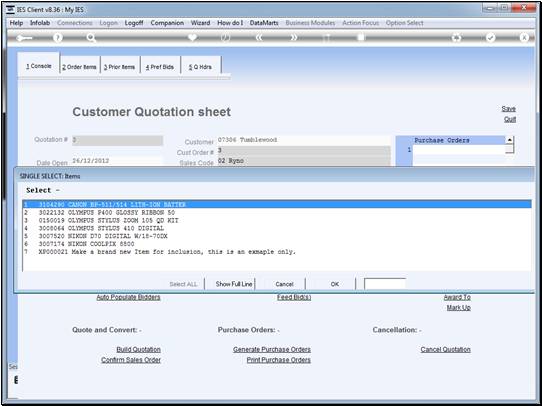Click the magnifying glass search icon
This screenshot has width=542, height=406.
coord(91,38)
